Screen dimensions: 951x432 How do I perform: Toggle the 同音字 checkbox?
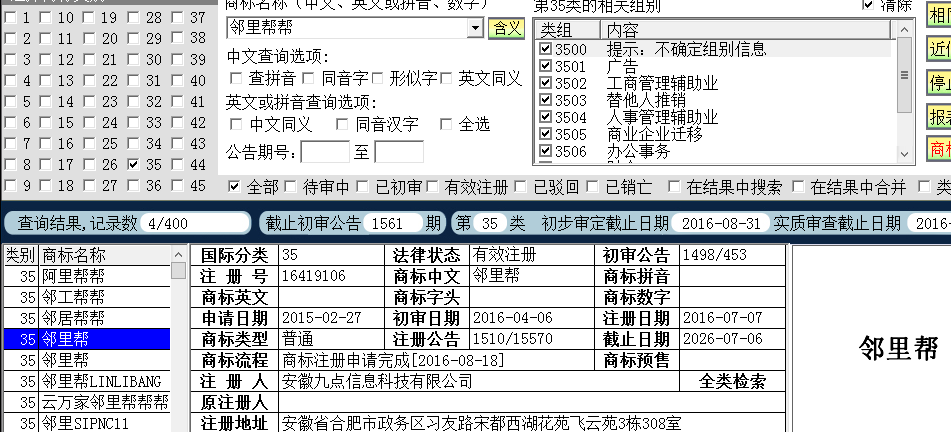tap(308, 78)
